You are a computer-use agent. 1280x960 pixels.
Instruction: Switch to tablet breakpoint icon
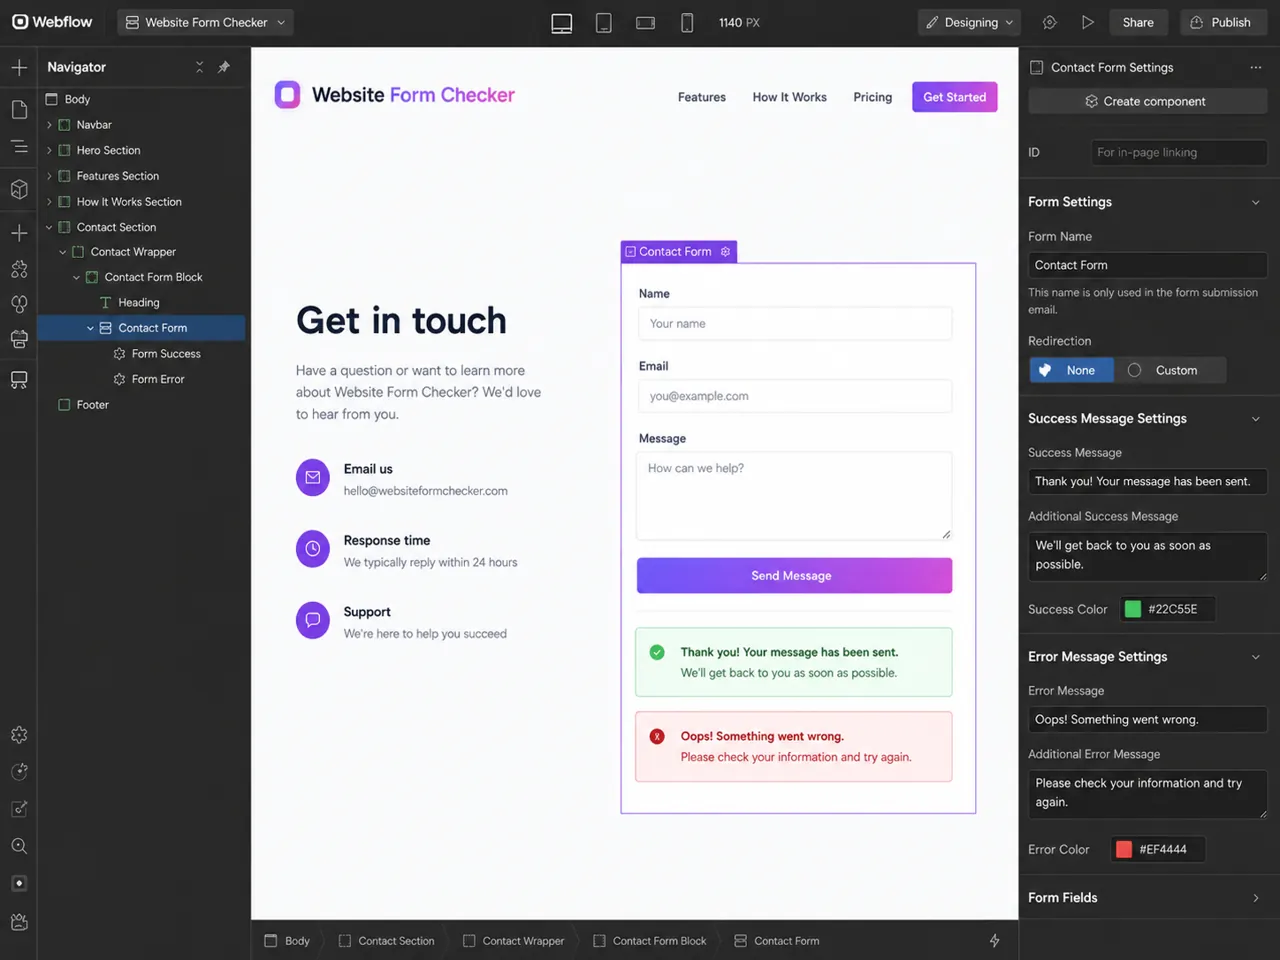(x=604, y=22)
